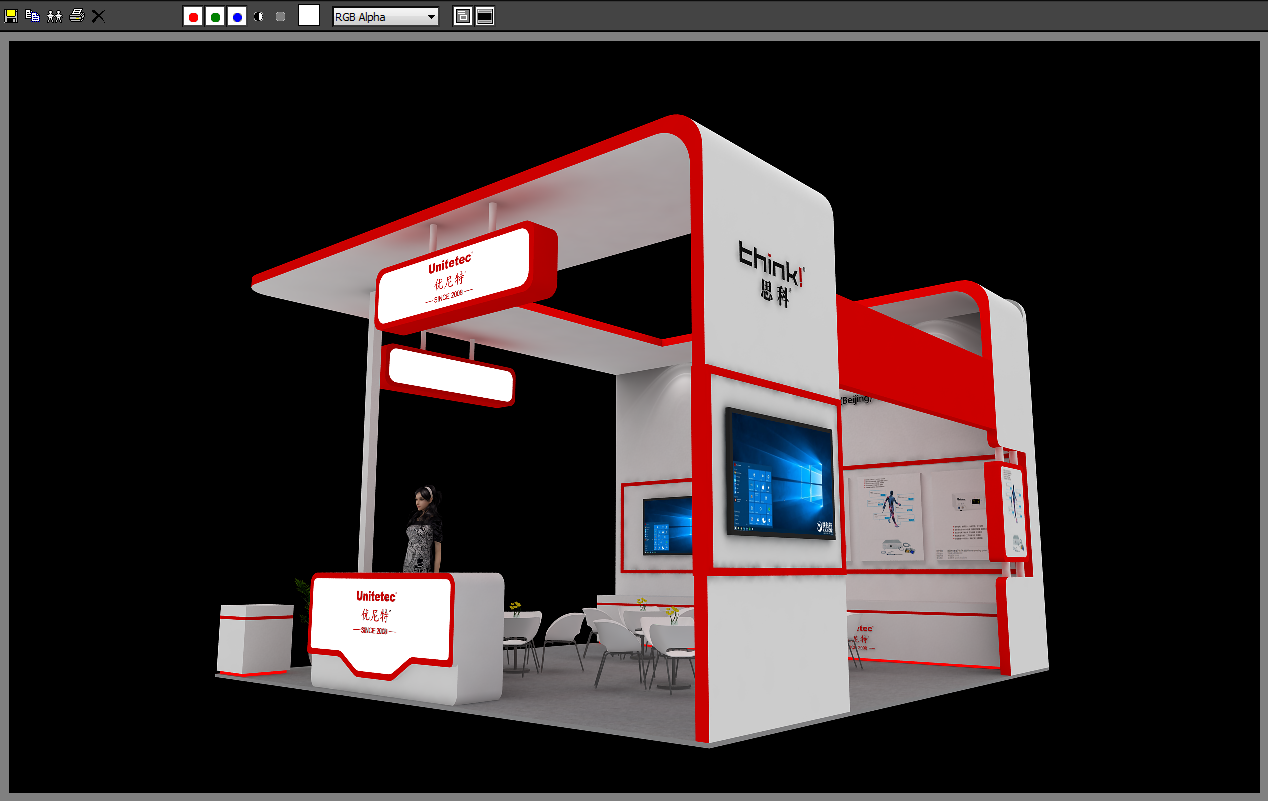
Task: Open the white color swatch
Action: click(309, 15)
